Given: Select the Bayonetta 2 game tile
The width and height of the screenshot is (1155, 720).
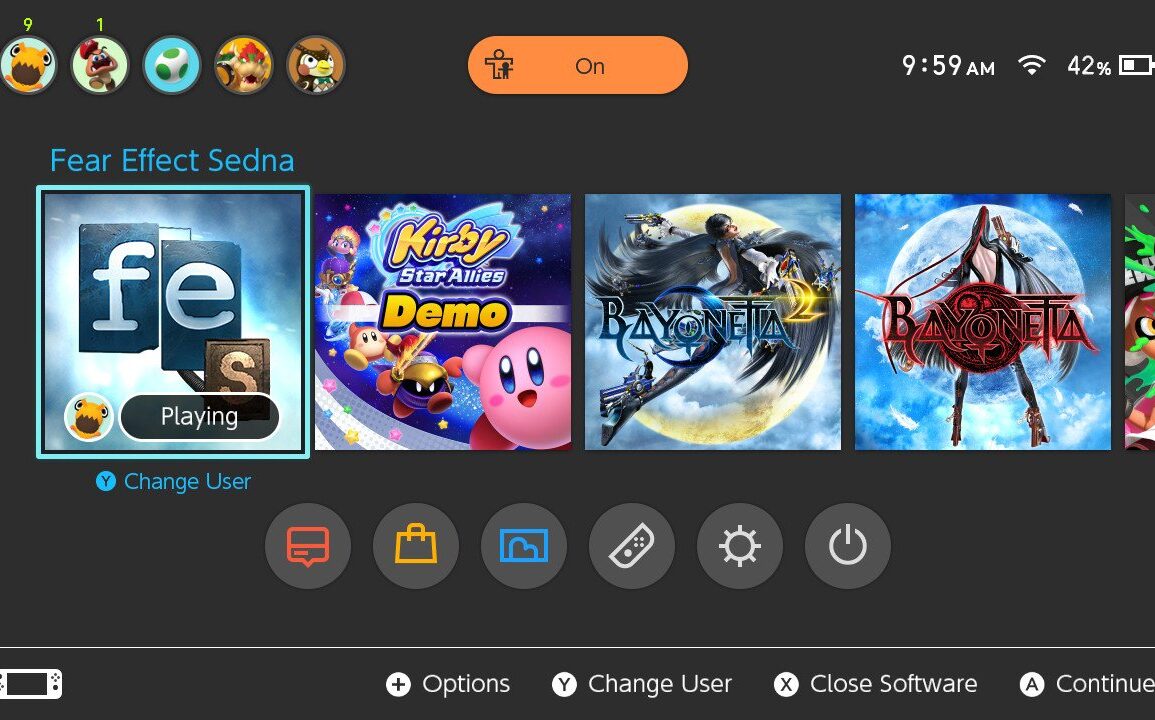Looking at the screenshot, I should (x=712, y=322).
